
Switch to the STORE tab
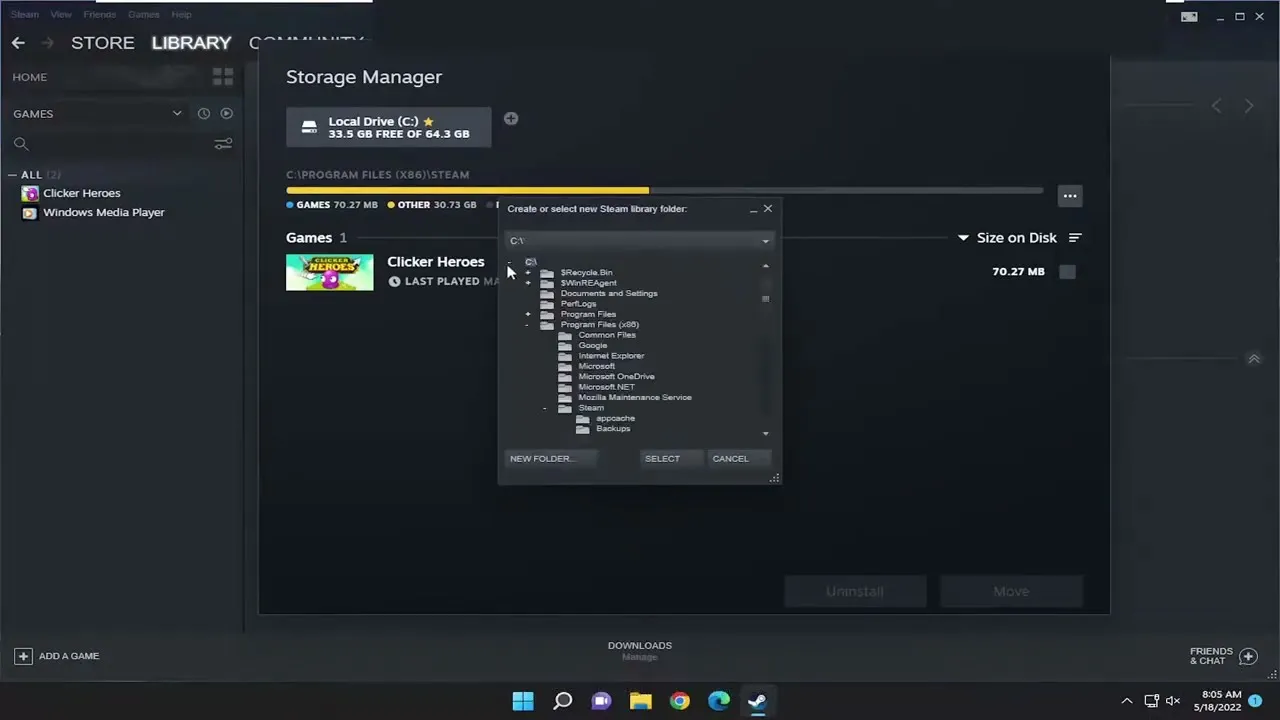click(x=102, y=42)
